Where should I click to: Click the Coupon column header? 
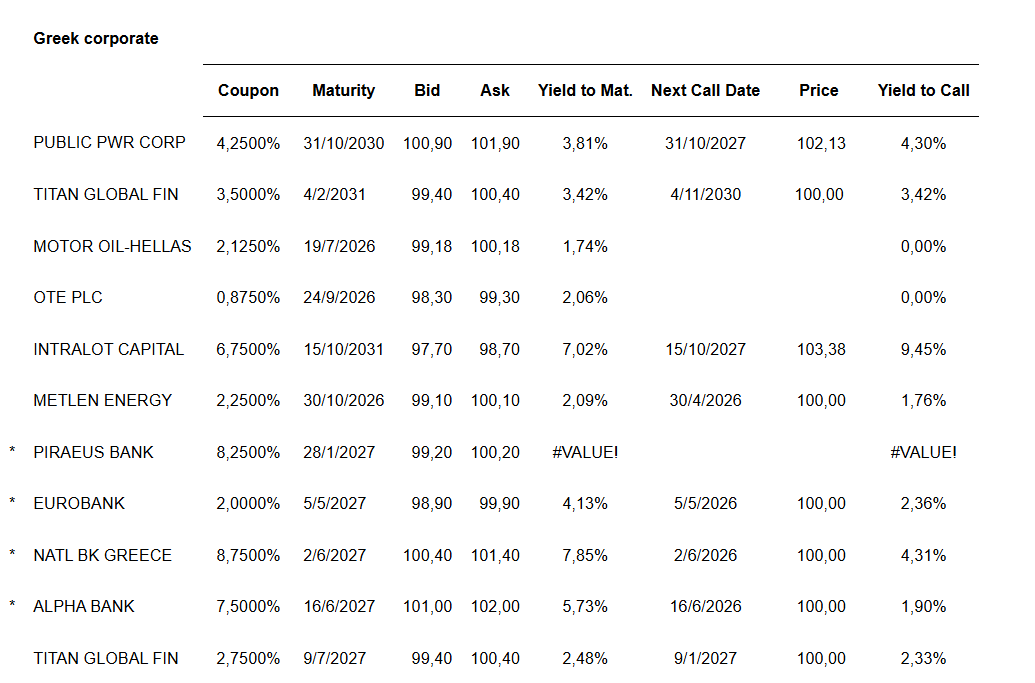[x=248, y=90]
